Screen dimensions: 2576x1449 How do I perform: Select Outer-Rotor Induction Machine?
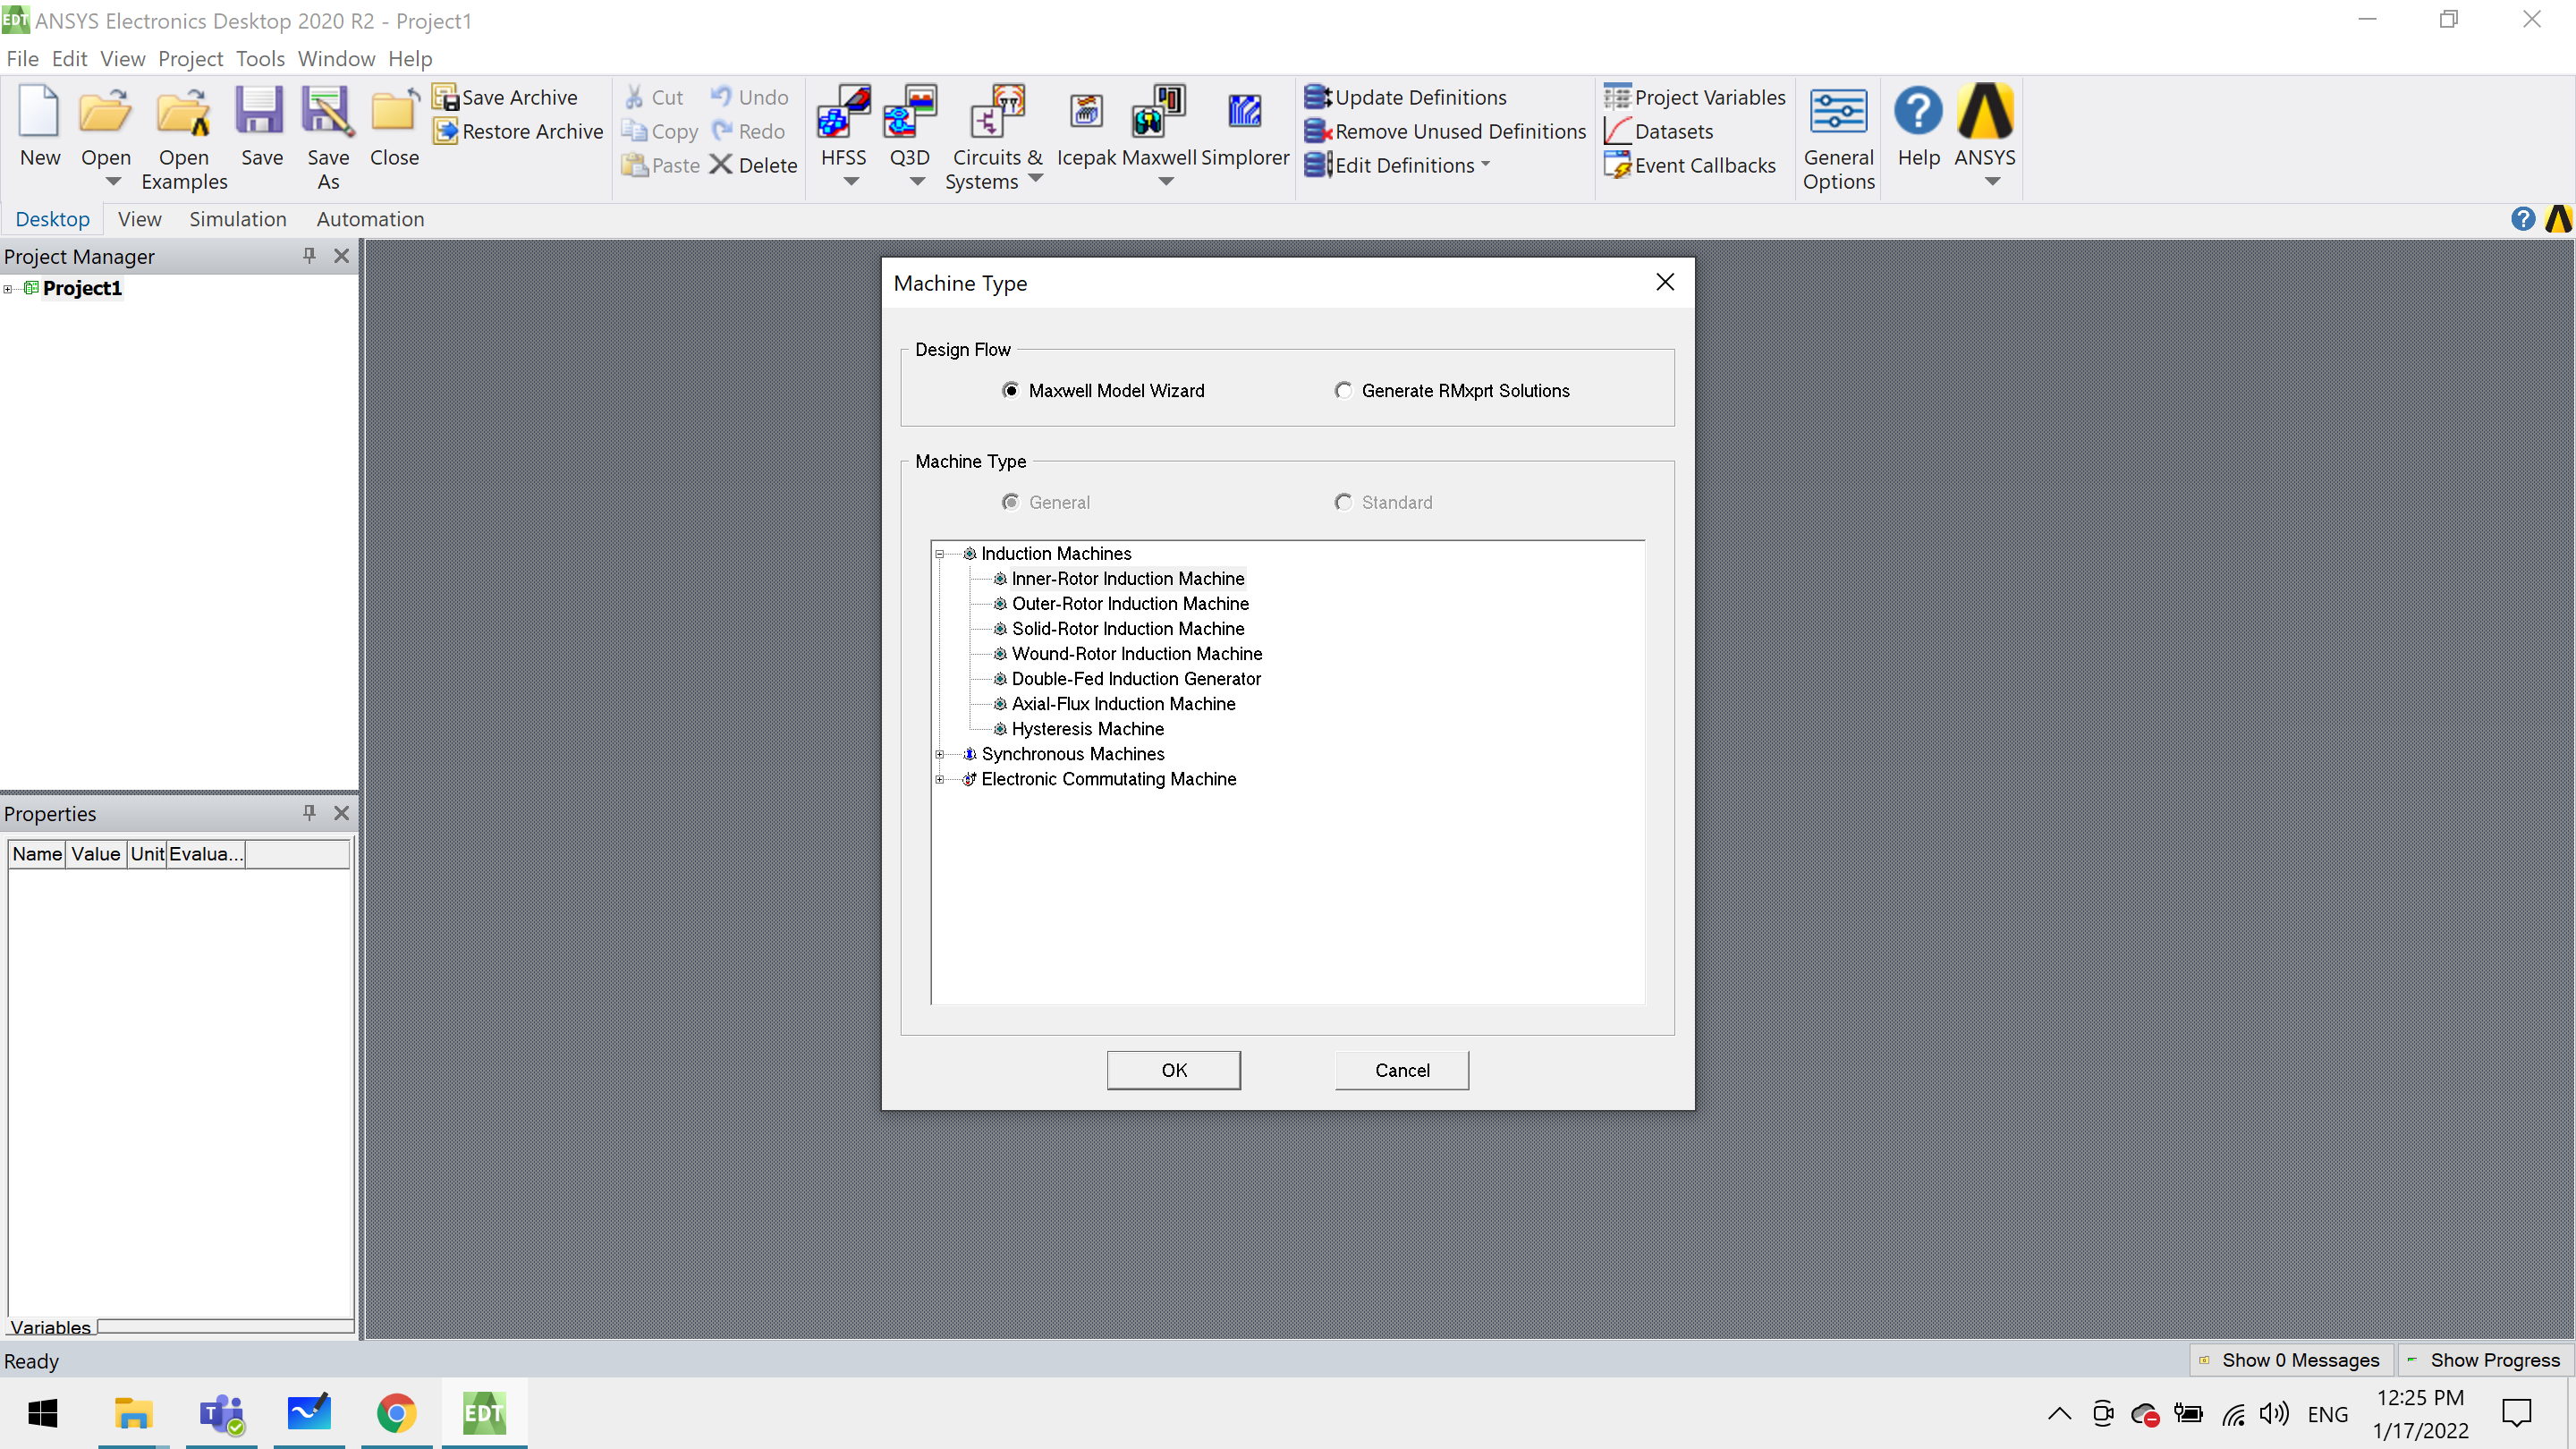click(x=1130, y=604)
